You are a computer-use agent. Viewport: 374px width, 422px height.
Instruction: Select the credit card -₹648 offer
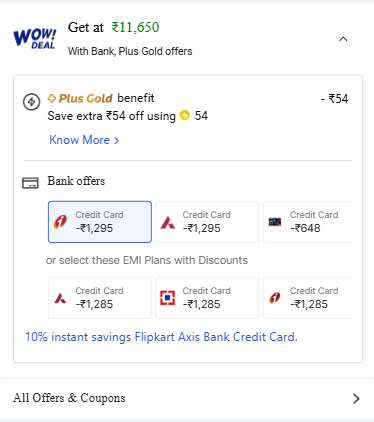coord(308,222)
